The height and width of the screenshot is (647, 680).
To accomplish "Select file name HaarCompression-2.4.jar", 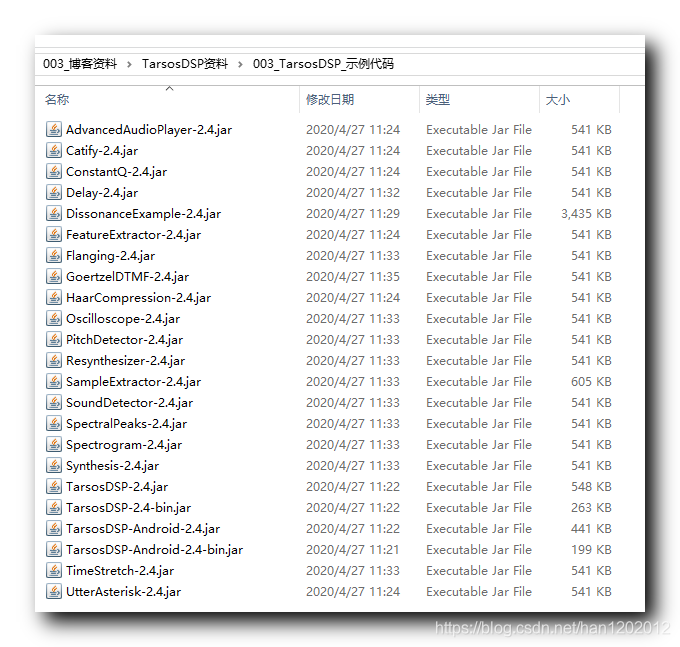I will (x=138, y=298).
